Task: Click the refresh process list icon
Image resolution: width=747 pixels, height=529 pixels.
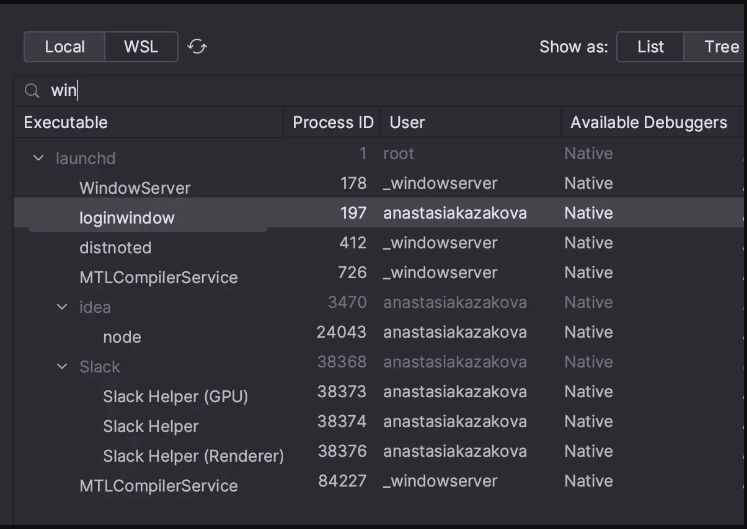Action: pos(197,47)
